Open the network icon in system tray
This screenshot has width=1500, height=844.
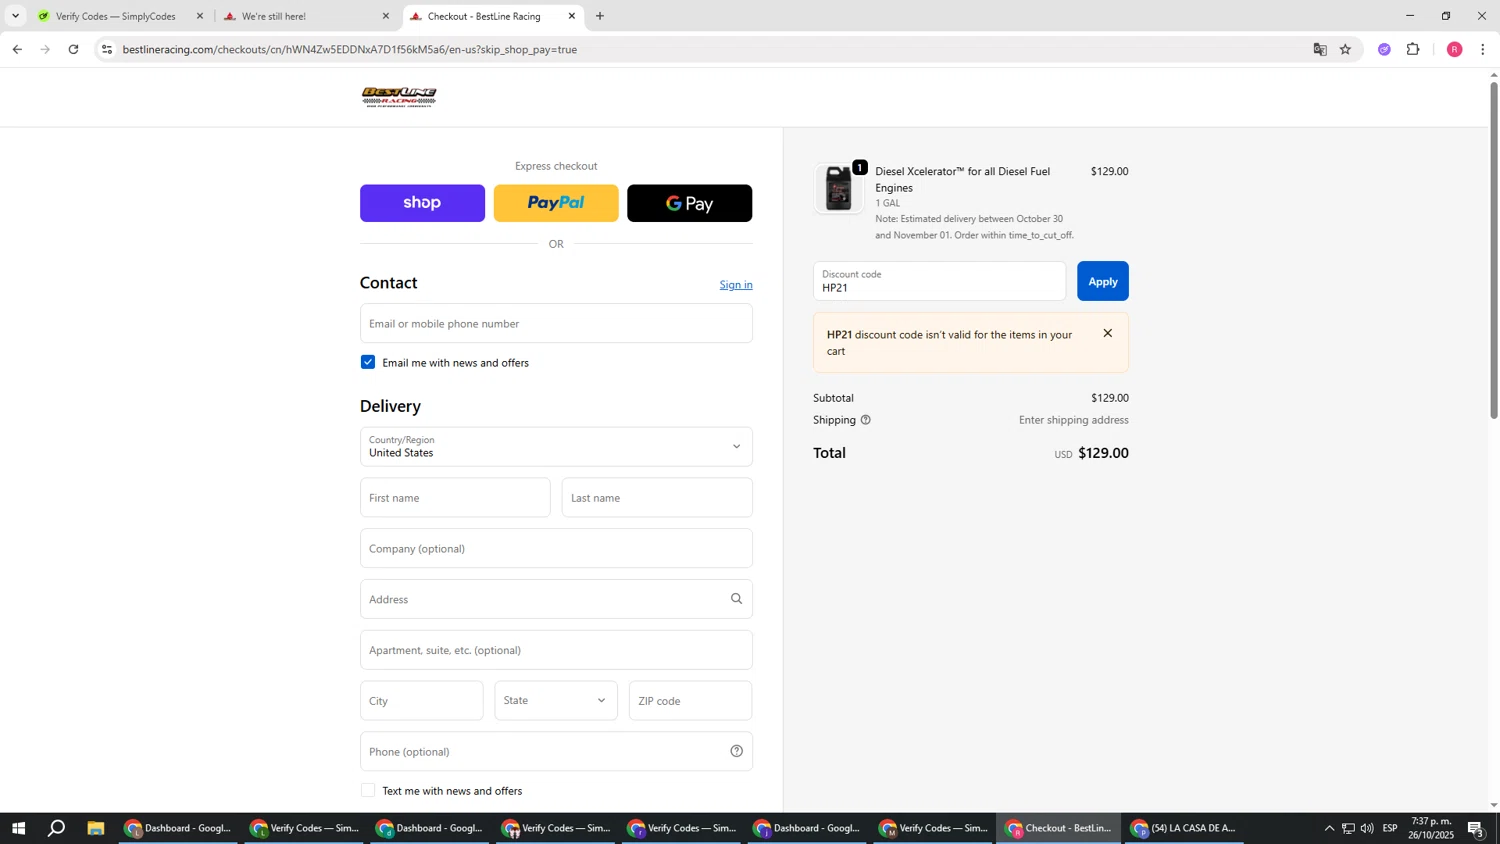[x=1348, y=828]
